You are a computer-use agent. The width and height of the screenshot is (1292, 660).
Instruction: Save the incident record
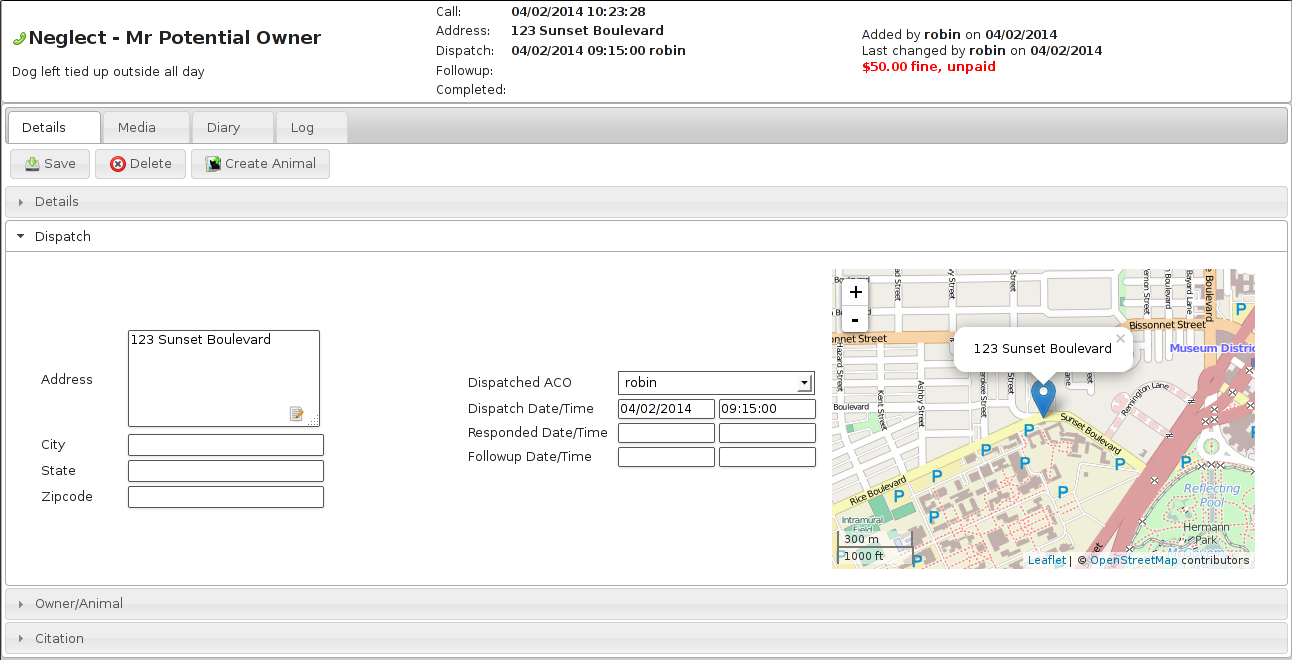[x=50, y=164]
